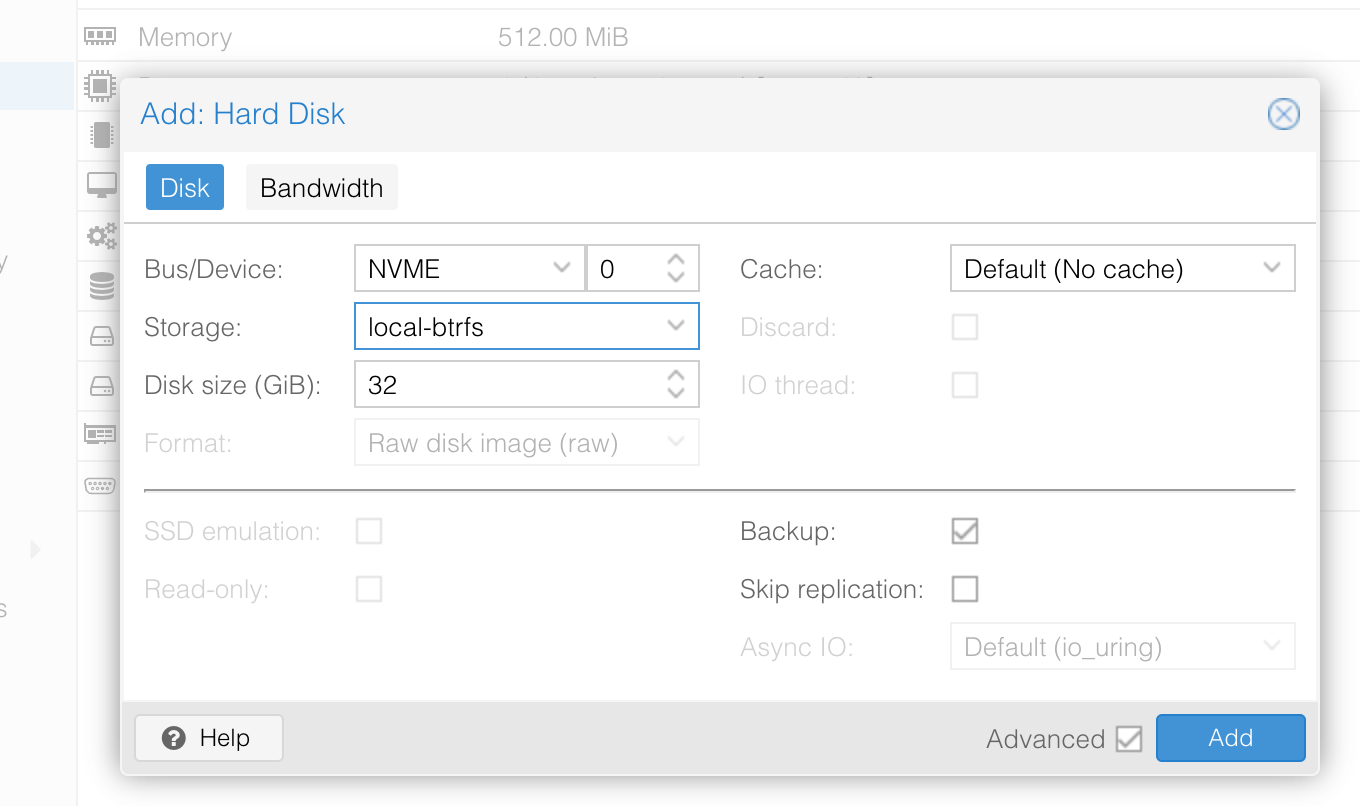Click the Display monitor icon

(101, 184)
